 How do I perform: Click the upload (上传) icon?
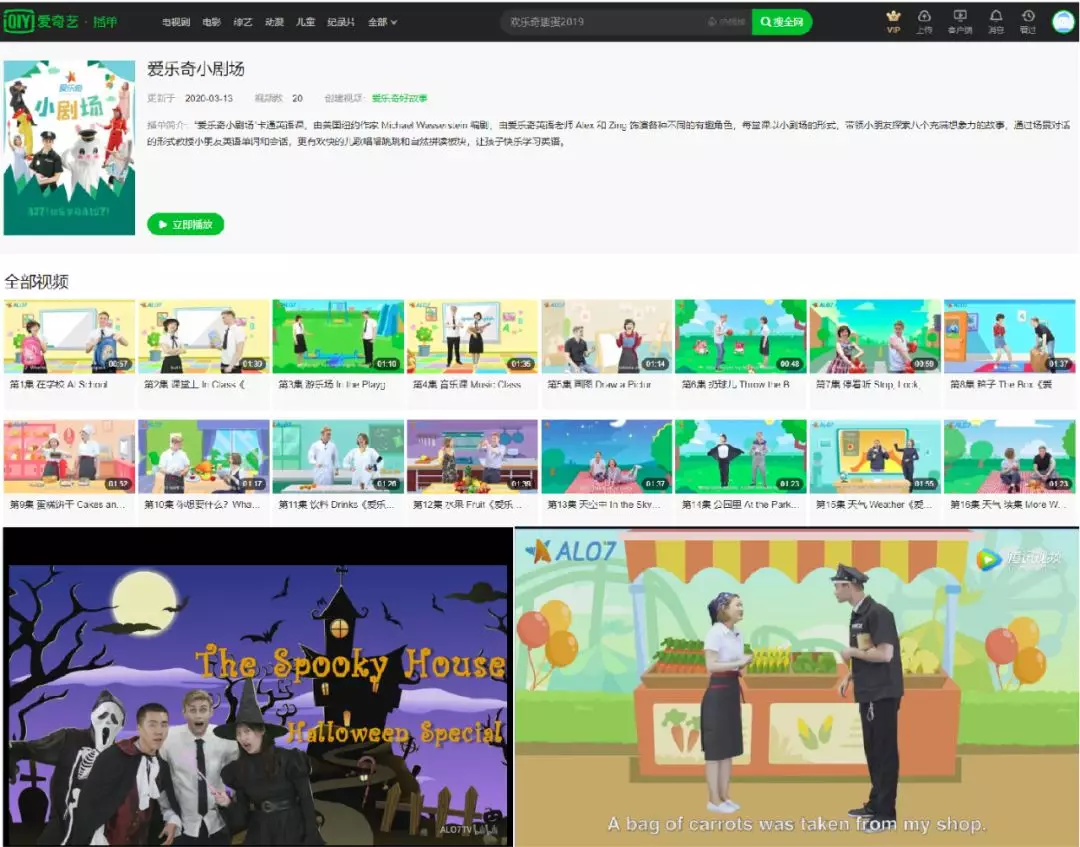924,21
